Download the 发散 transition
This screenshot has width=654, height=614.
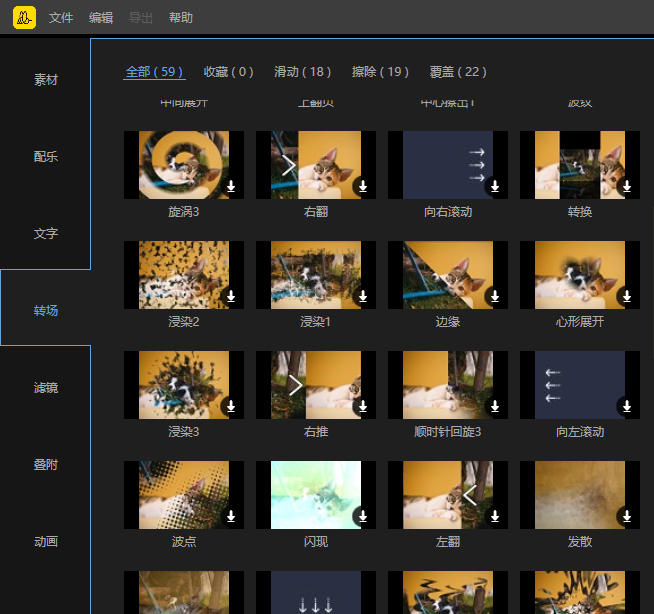click(626, 517)
